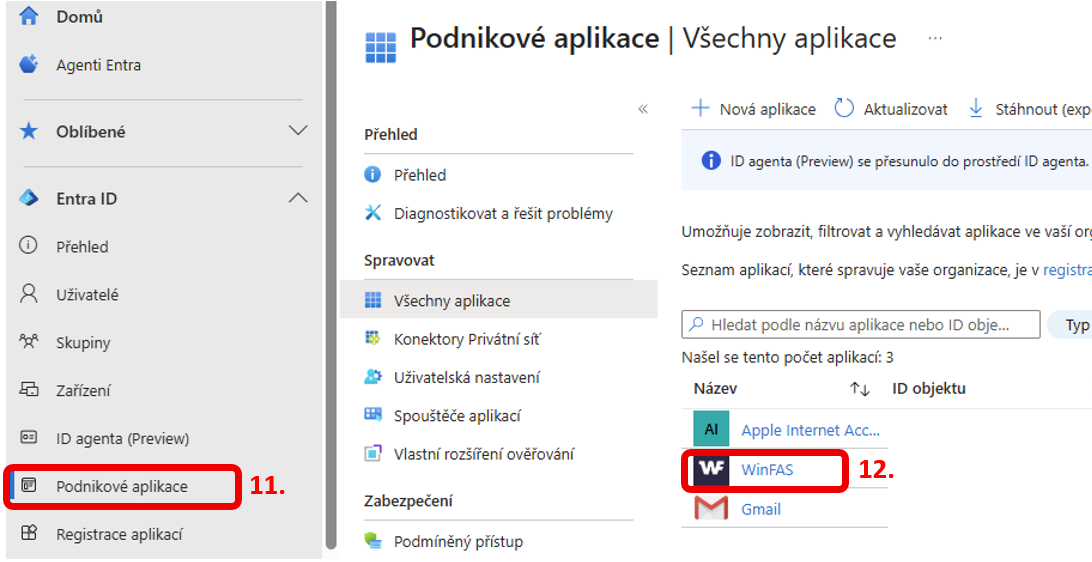
Task: Open Konektory Privátní síť menu item
Action: click(467, 339)
